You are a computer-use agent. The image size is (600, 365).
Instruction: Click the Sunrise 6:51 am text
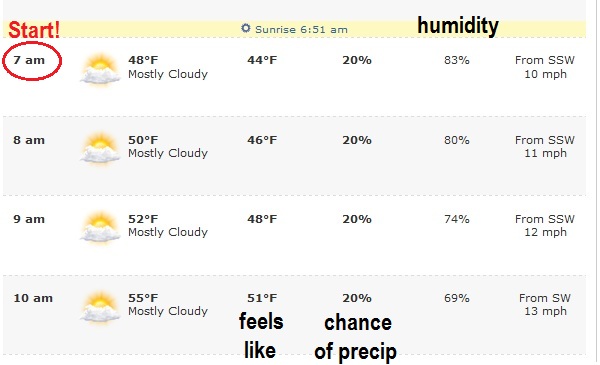301,29
